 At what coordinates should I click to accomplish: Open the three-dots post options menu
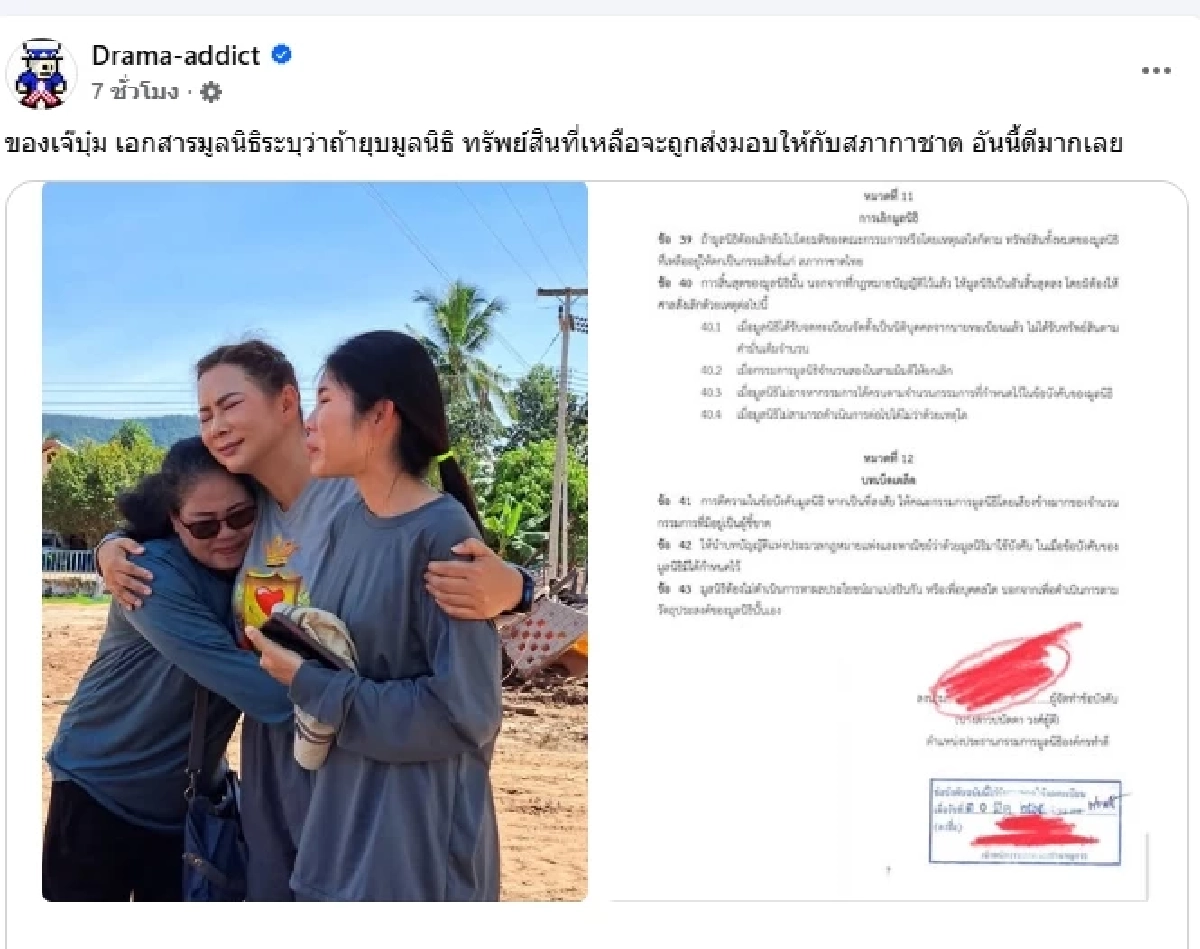1156,71
